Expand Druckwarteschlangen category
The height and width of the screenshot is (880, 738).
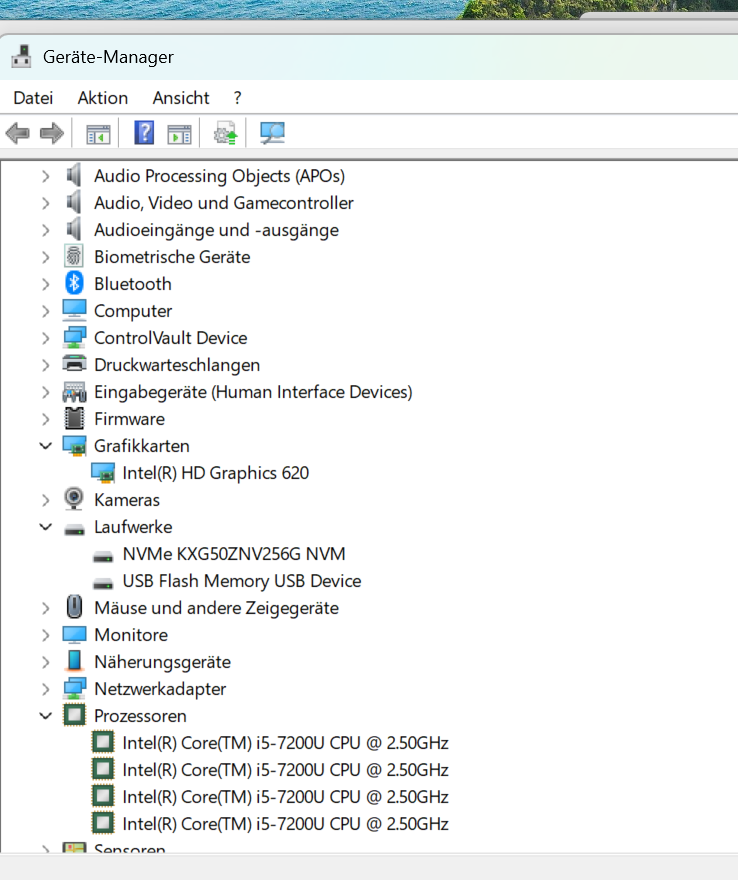click(x=45, y=365)
